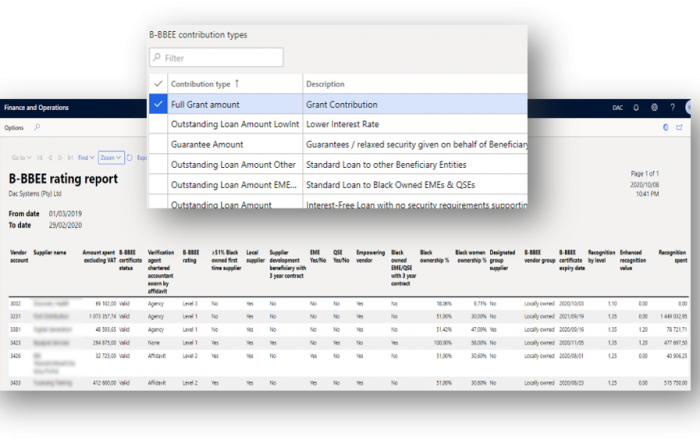Viewport: 700px width, 441px height.
Task: Click the Description column header
Action: pyautogui.click(x=325, y=84)
